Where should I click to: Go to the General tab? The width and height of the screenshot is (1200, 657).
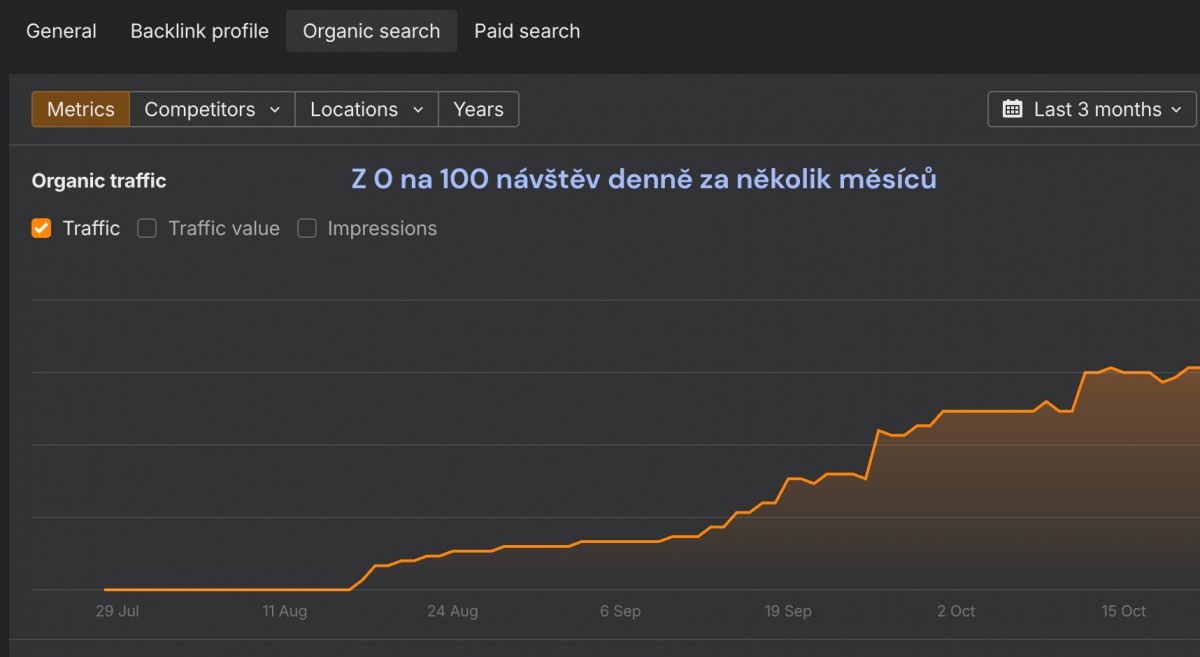(x=61, y=31)
